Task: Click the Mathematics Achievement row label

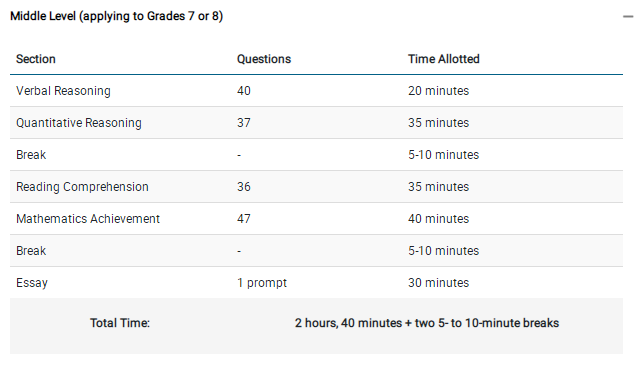Action: point(88,219)
